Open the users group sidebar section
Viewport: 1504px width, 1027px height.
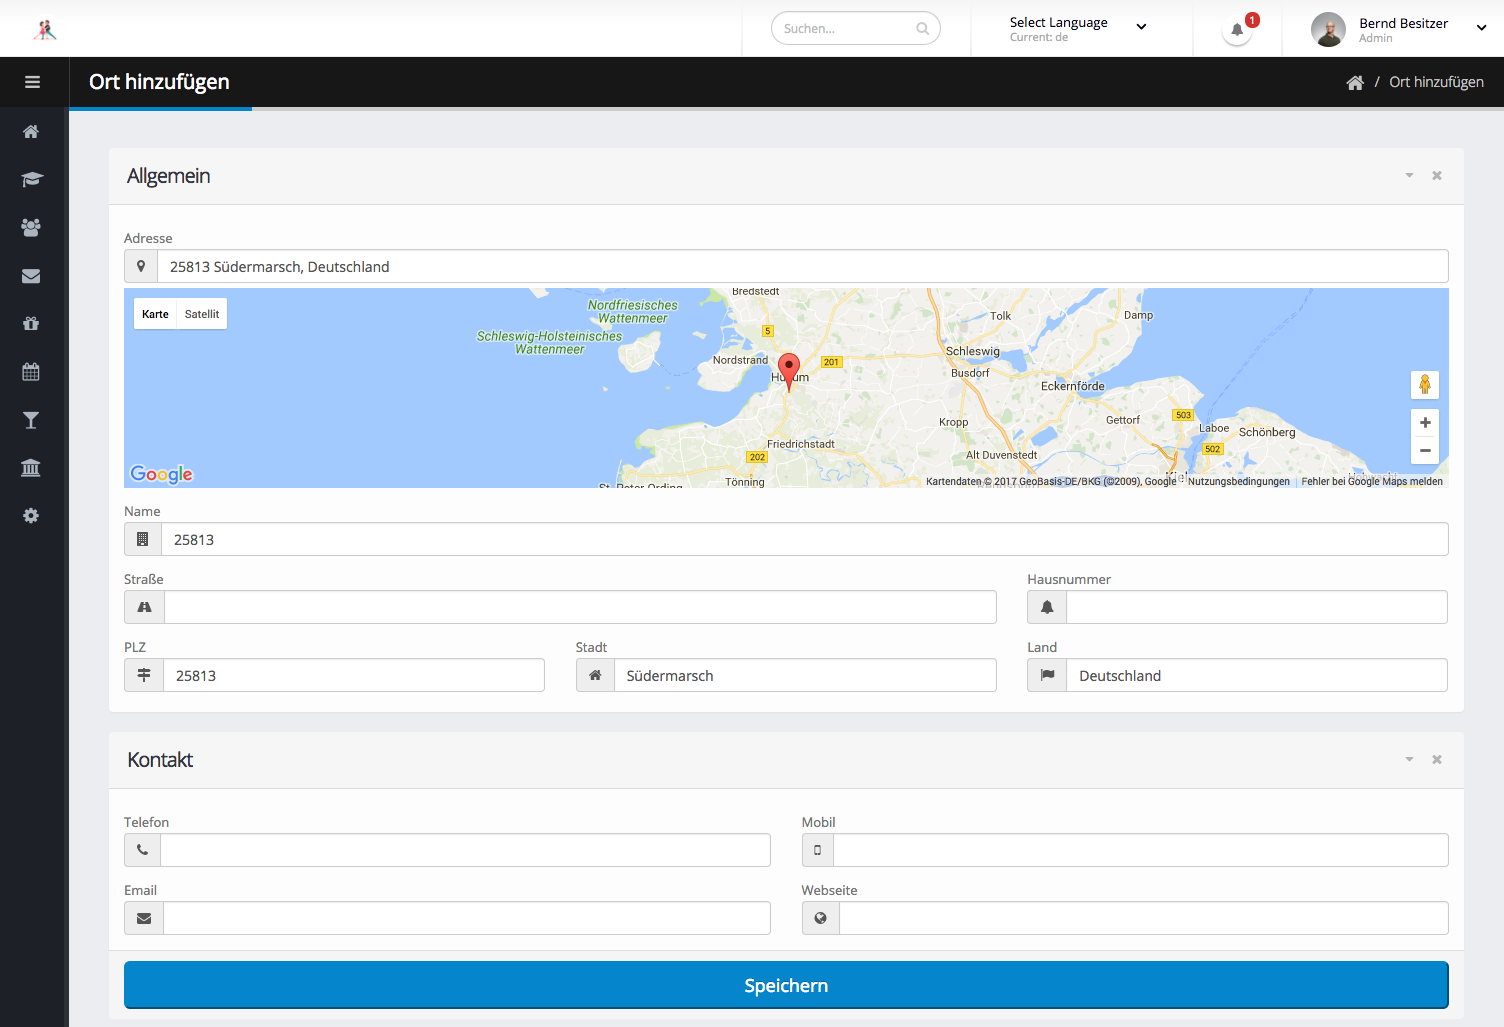tap(31, 228)
